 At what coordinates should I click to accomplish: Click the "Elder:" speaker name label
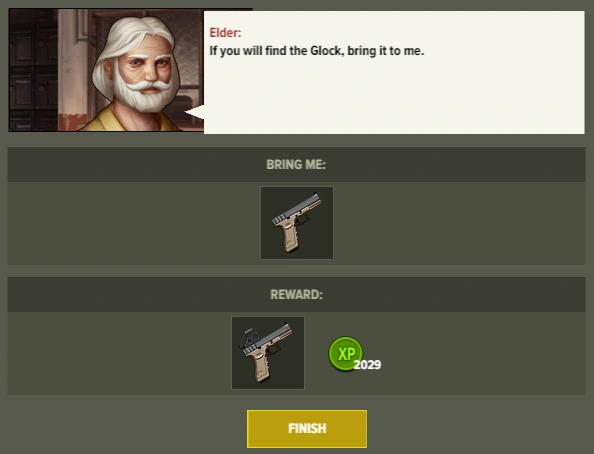click(x=225, y=33)
